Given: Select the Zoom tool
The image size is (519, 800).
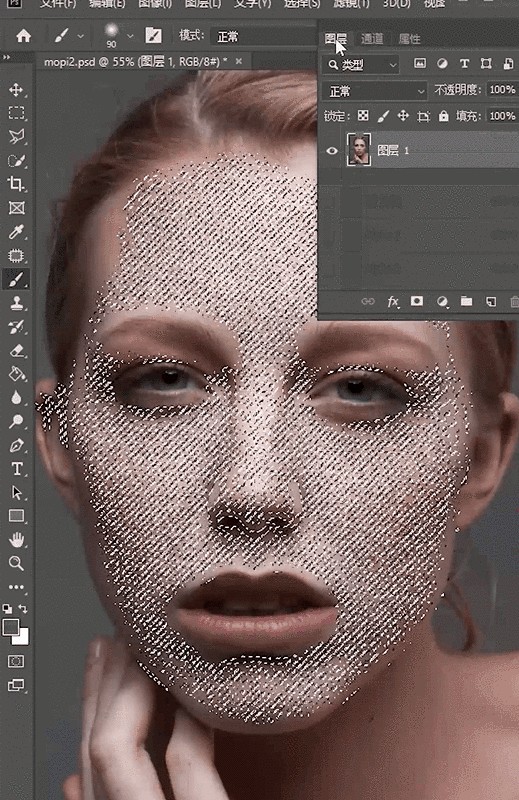Looking at the screenshot, I should click(x=16, y=563).
